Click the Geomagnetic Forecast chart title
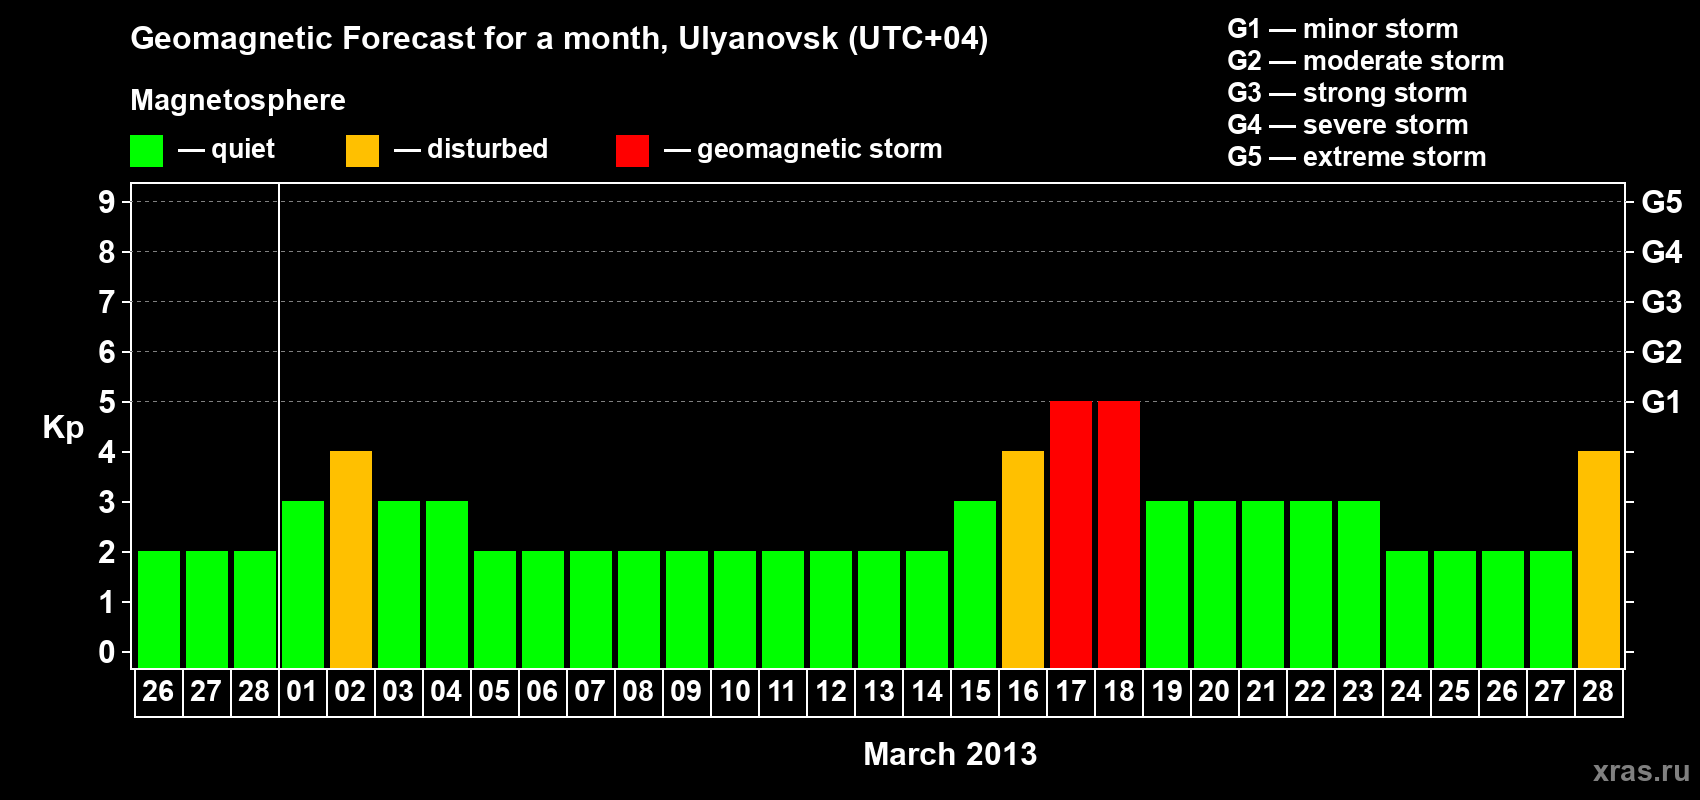The width and height of the screenshot is (1700, 800). pos(559,39)
